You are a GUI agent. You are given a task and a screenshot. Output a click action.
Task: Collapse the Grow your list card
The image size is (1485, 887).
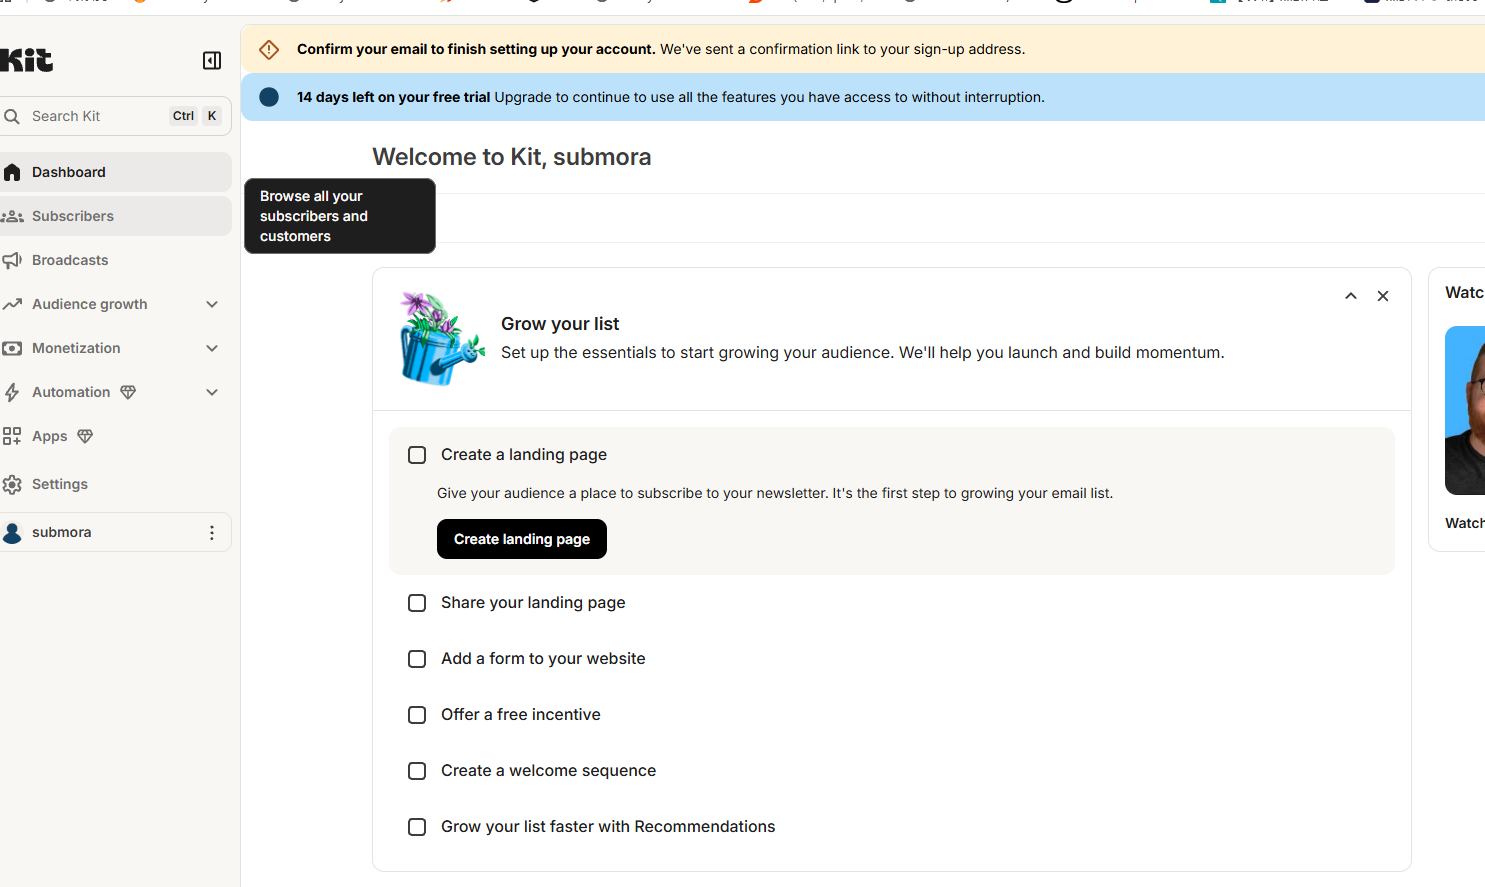coord(1351,296)
